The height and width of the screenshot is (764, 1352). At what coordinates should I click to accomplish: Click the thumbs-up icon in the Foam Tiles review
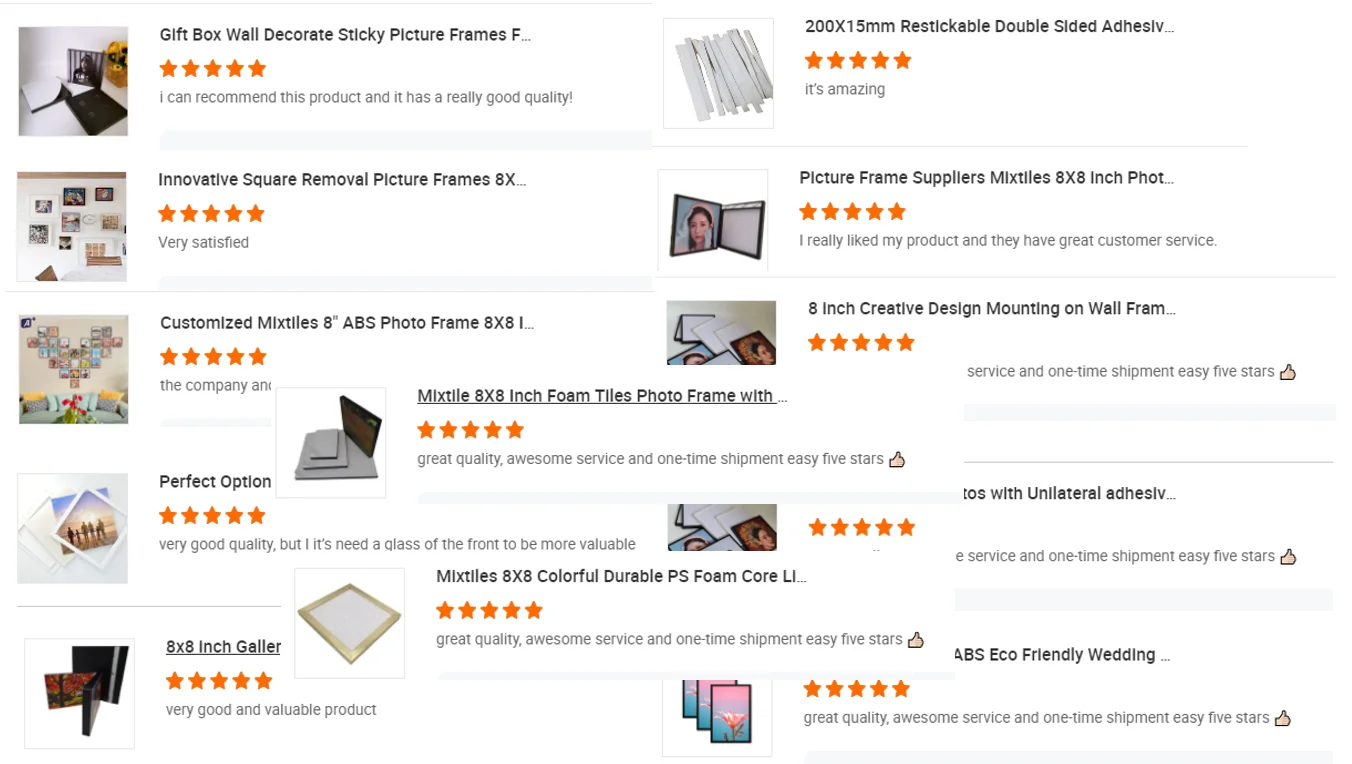[x=897, y=460]
